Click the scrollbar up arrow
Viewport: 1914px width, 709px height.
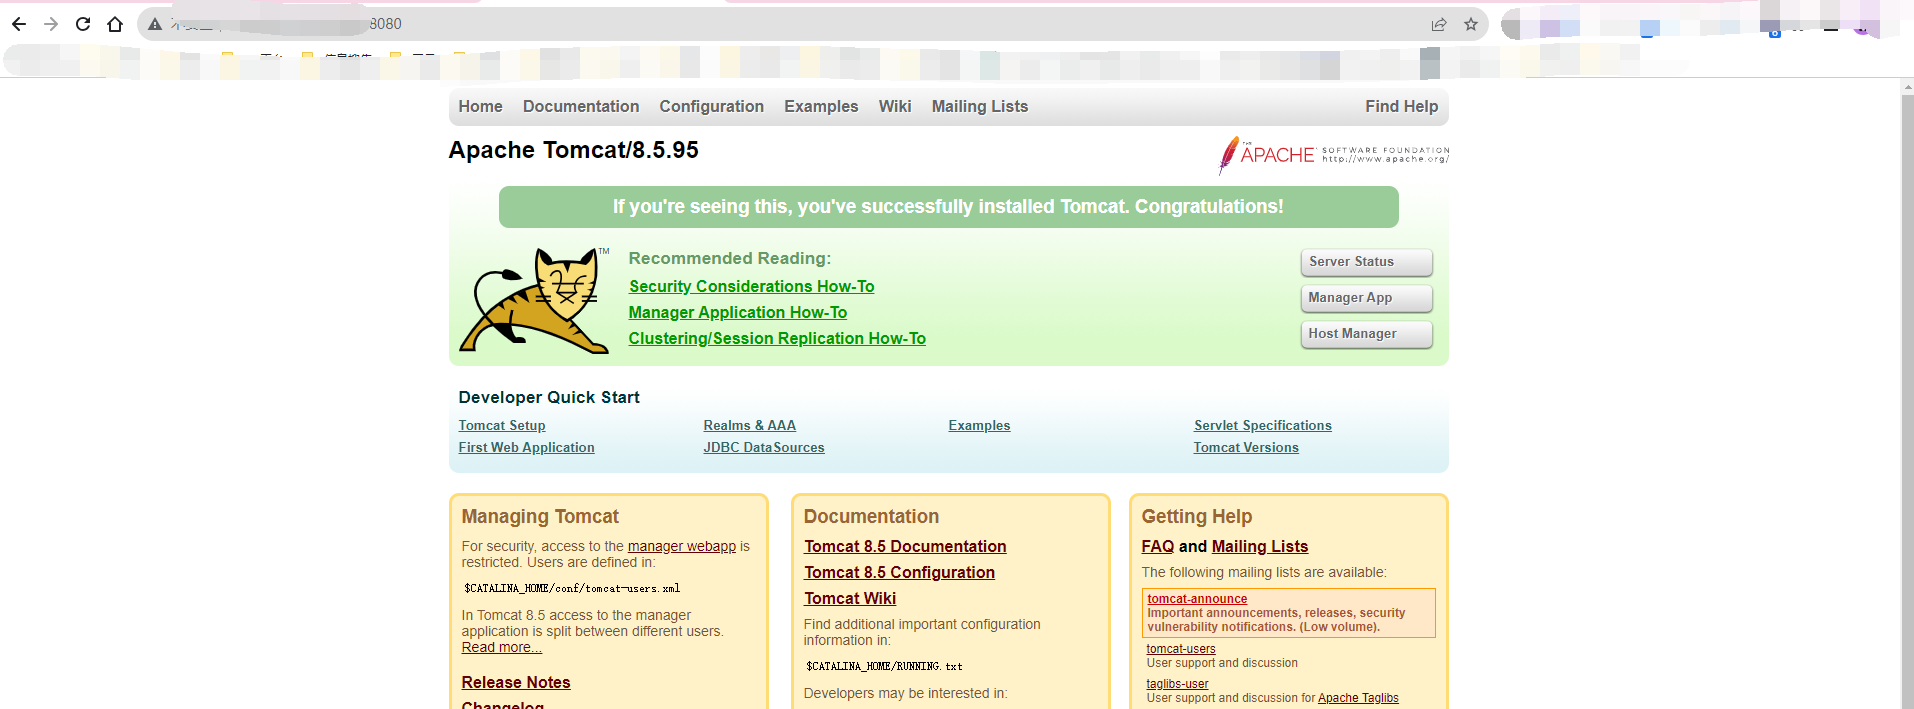[1907, 87]
